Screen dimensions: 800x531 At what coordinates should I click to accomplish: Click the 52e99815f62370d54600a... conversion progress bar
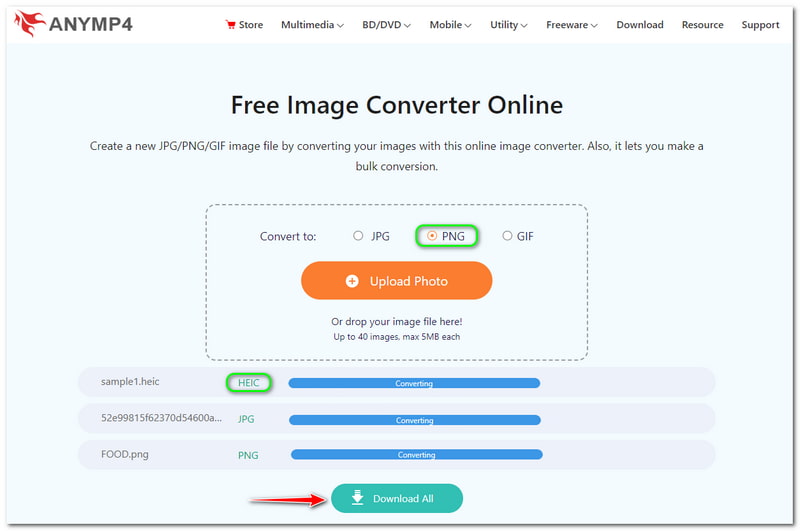coord(415,420)
